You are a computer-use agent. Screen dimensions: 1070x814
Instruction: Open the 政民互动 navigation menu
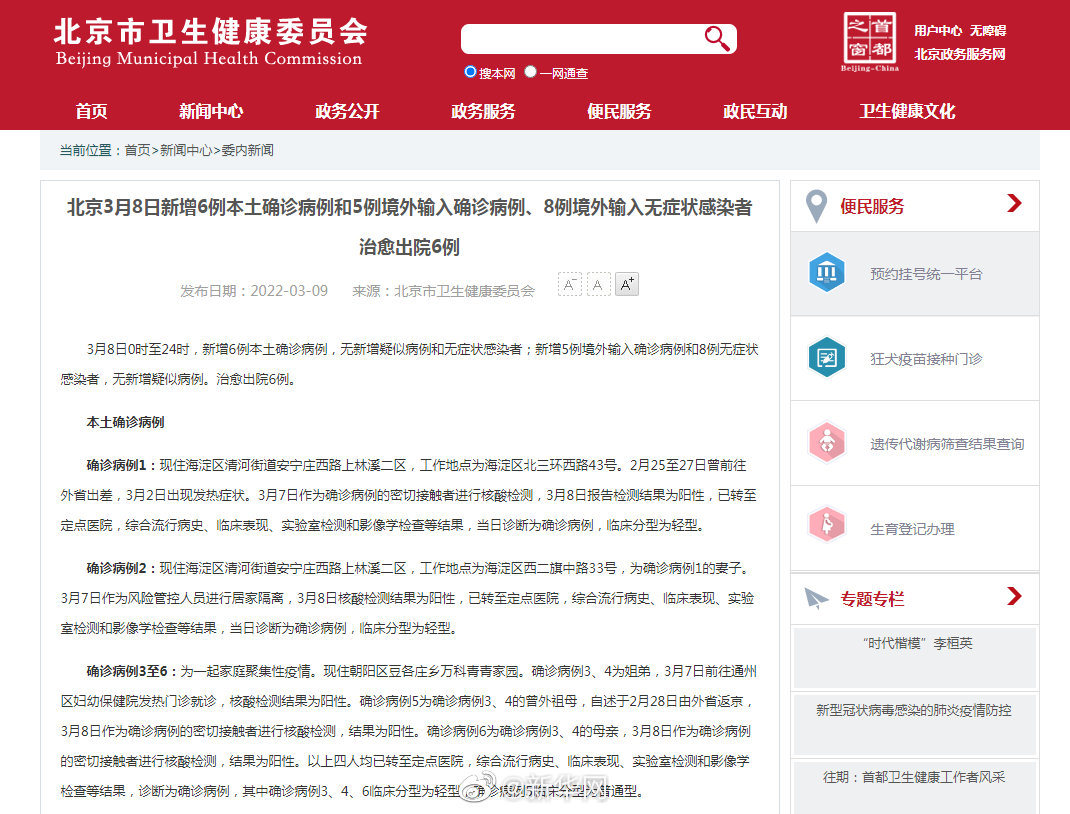(x=755, y=111)
